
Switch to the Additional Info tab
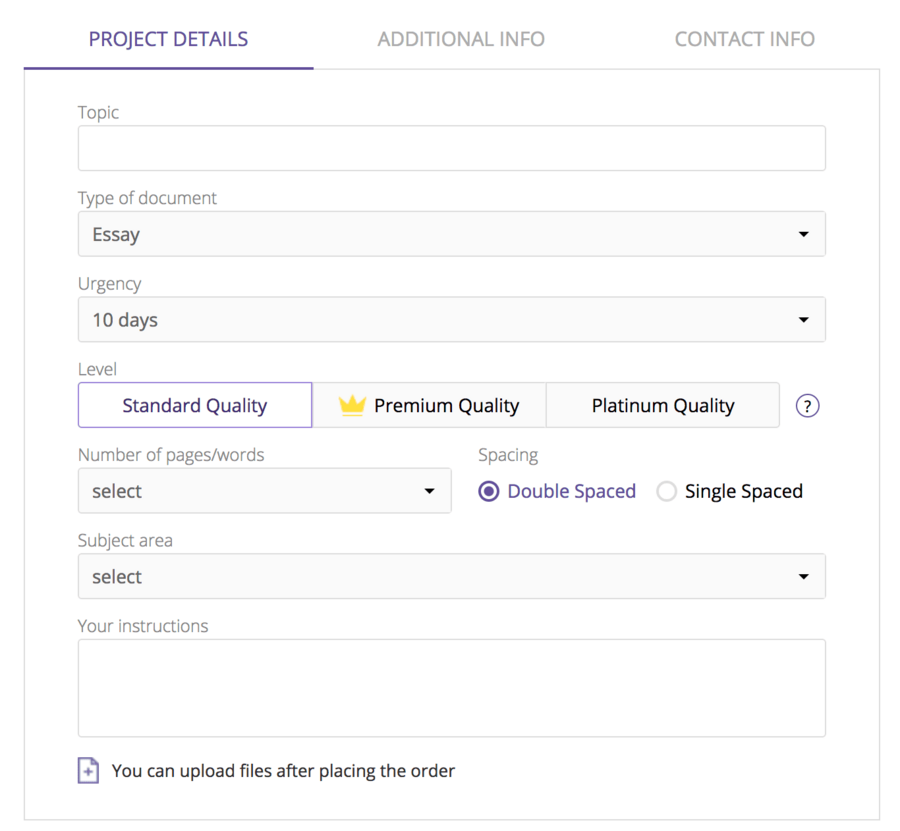tap(461, 39)
